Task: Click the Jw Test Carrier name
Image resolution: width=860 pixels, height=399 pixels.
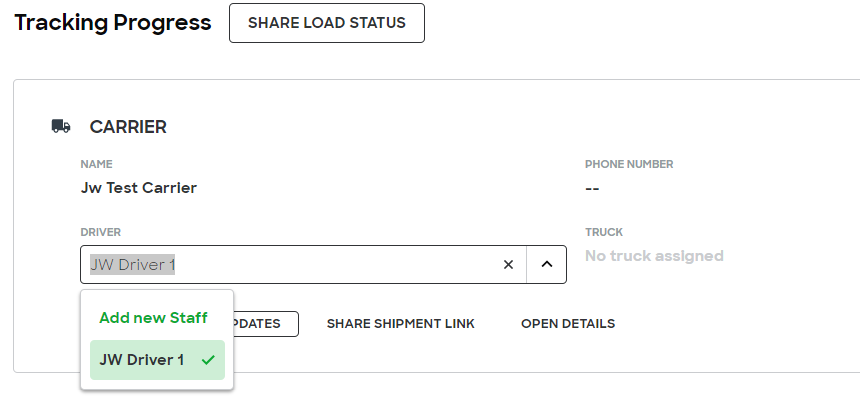Action: click(139, 188)
